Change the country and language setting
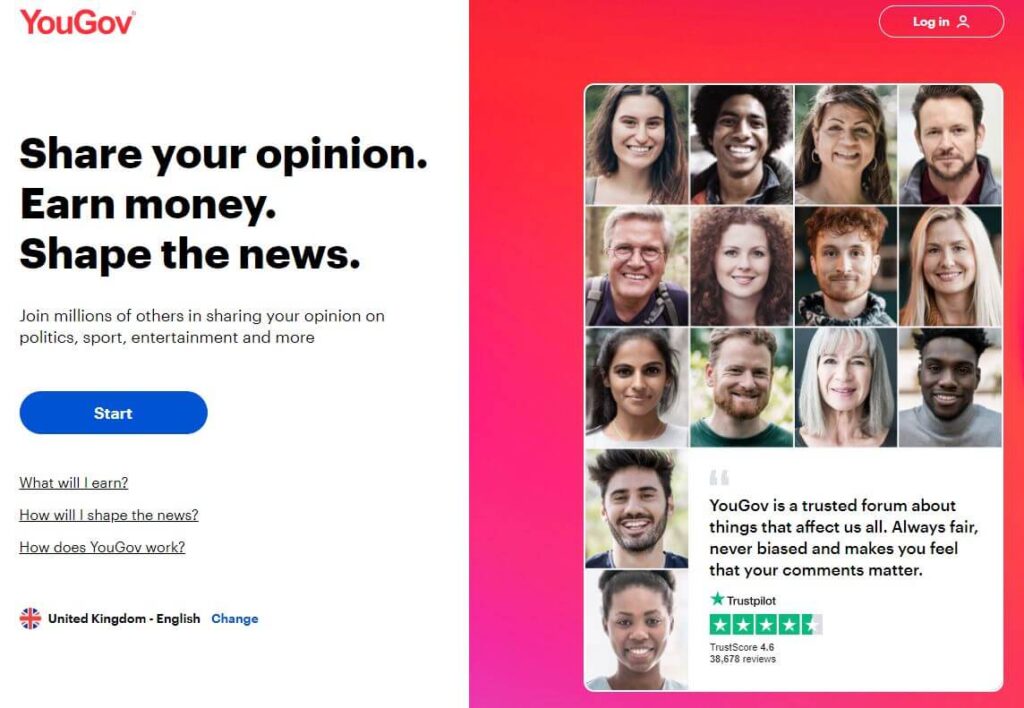This screenshot has width=1024, height=708. point(235,619)
